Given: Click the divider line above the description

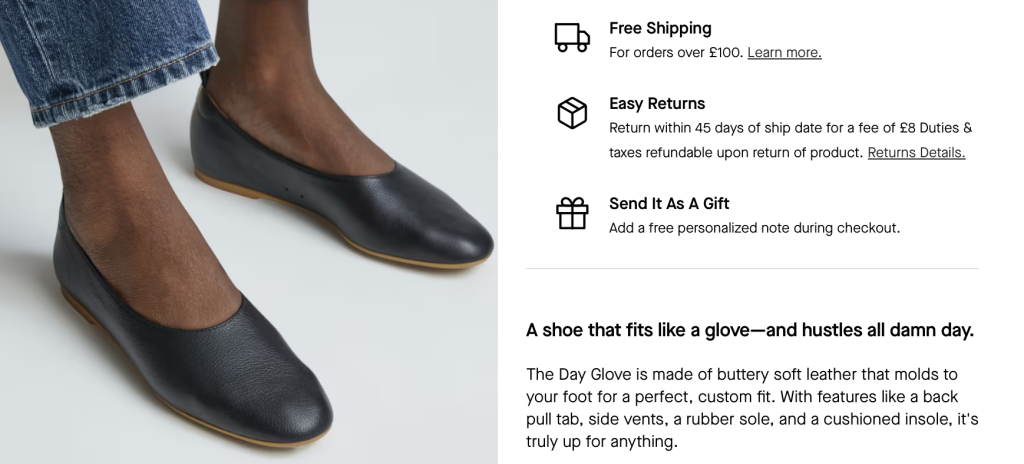Looking at the screenshot, I should (x=752, y=268).
